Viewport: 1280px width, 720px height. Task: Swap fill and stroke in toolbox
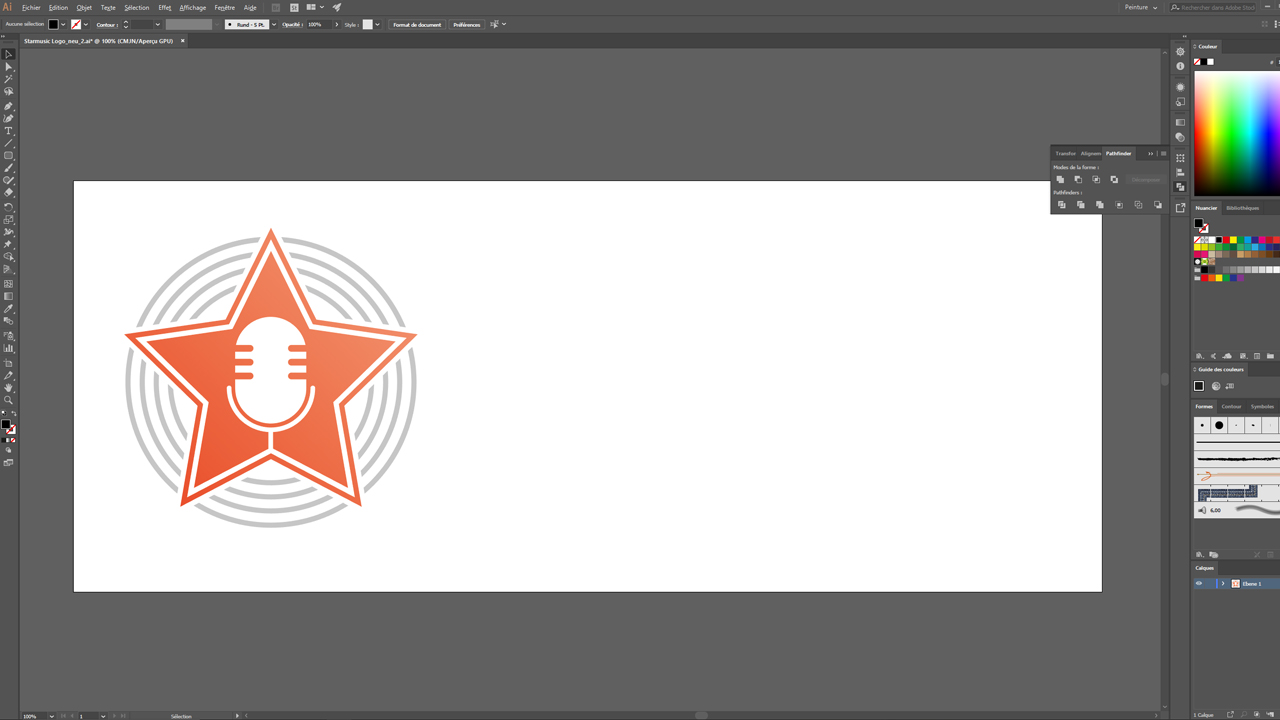coord(14,413)
